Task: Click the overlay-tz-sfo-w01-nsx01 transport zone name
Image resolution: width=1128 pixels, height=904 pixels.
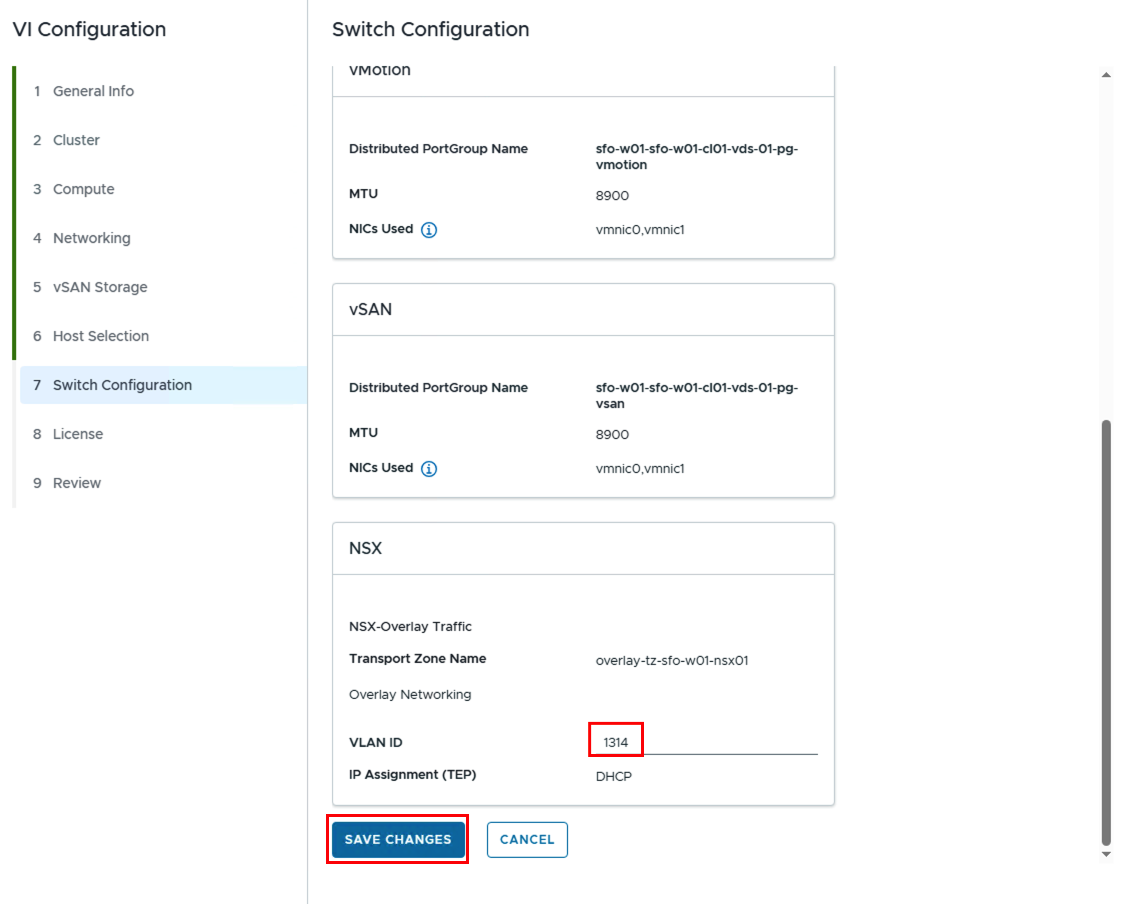Action: 672,660
